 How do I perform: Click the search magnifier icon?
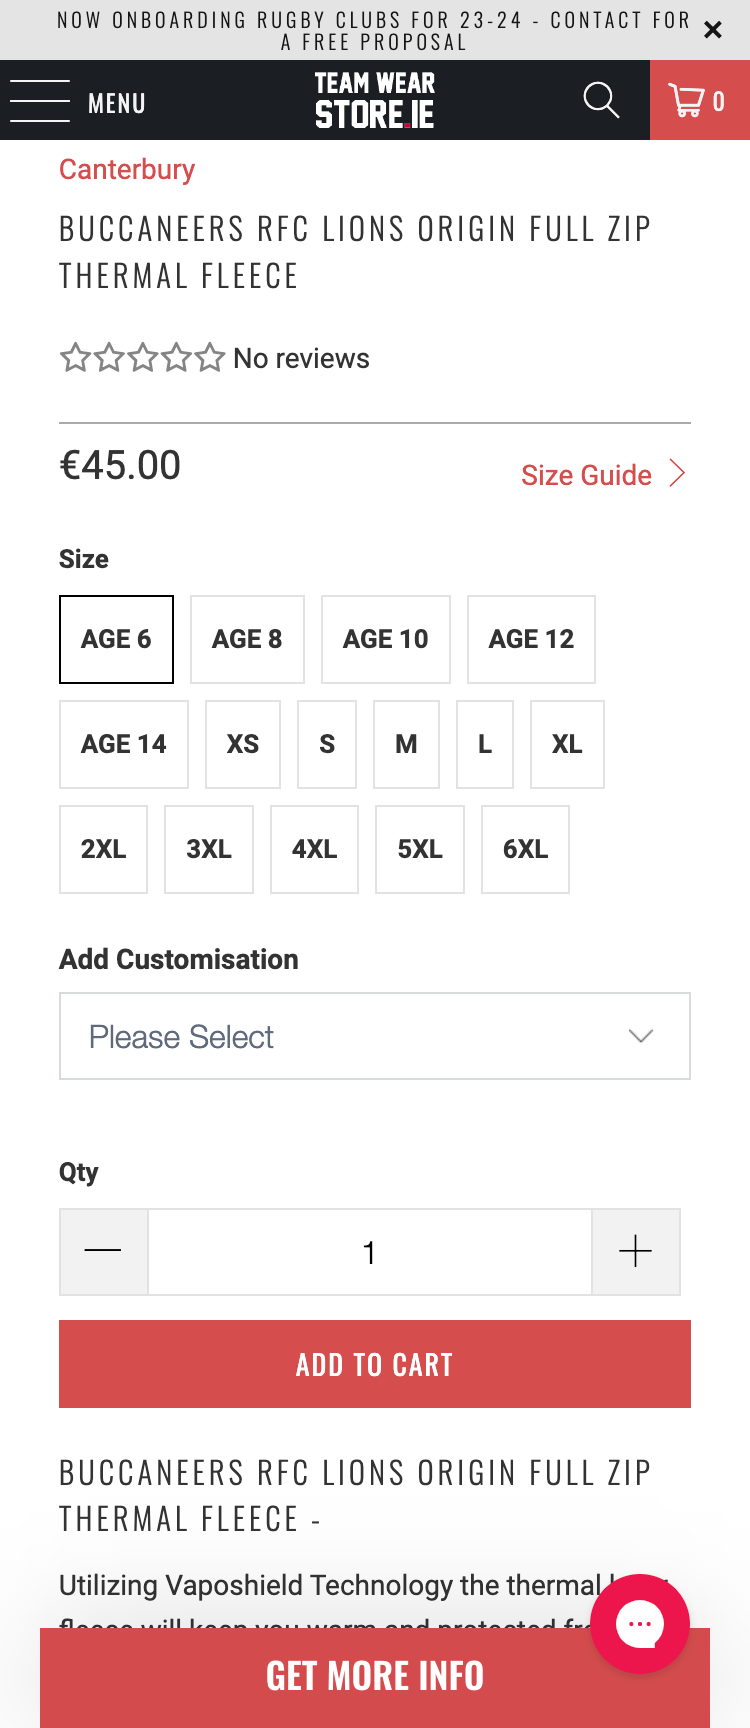pos(601,100)
